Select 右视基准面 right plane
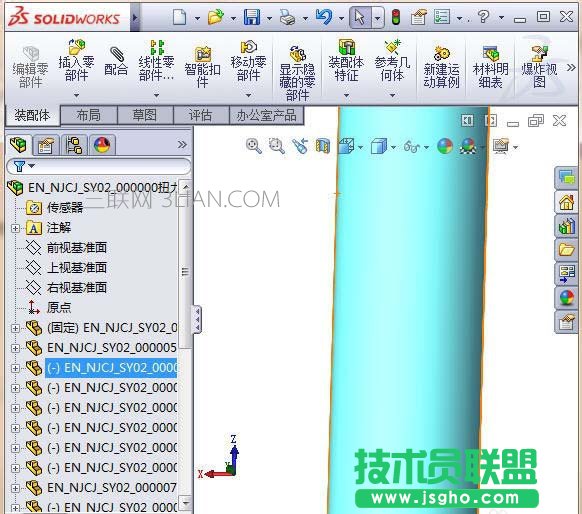Image resolution: width=582 pixels, height=514 pixels. [x=76, y=288]
